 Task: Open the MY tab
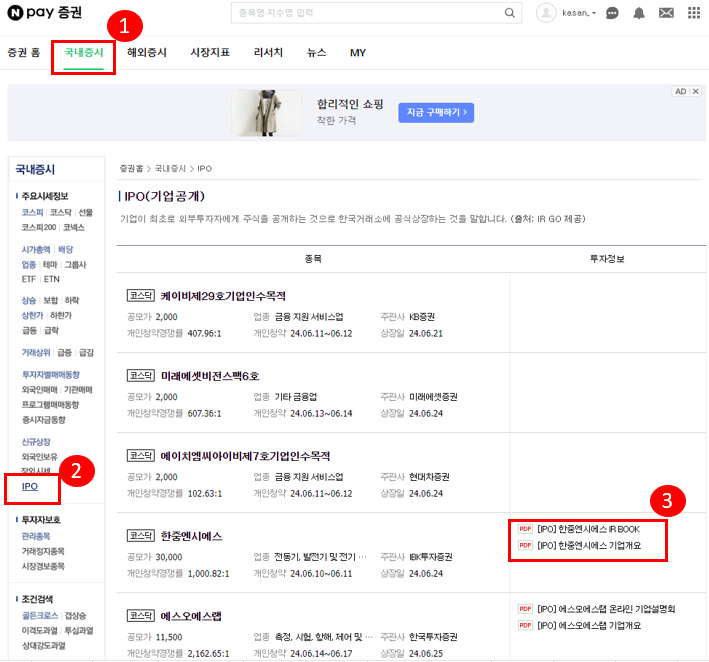pyautogui.click(x=358, y=52)
